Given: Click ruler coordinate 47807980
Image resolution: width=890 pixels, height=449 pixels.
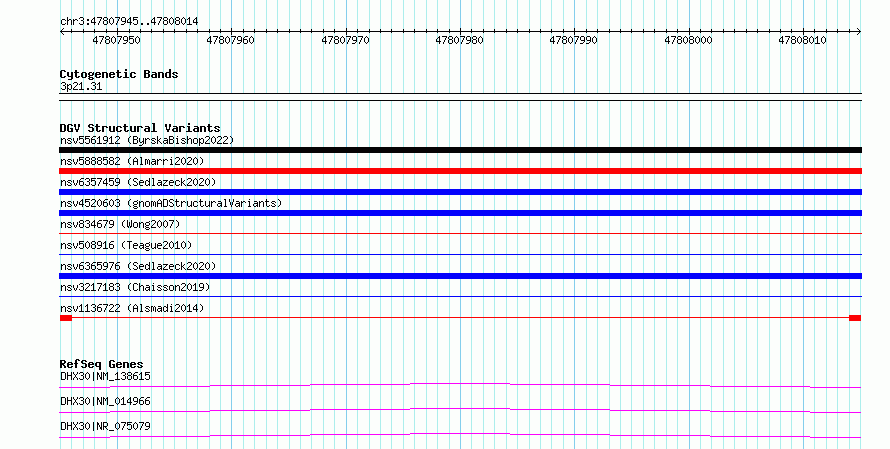Looking at the screenshot, I should pyautogui.click(x=459, y=40).
